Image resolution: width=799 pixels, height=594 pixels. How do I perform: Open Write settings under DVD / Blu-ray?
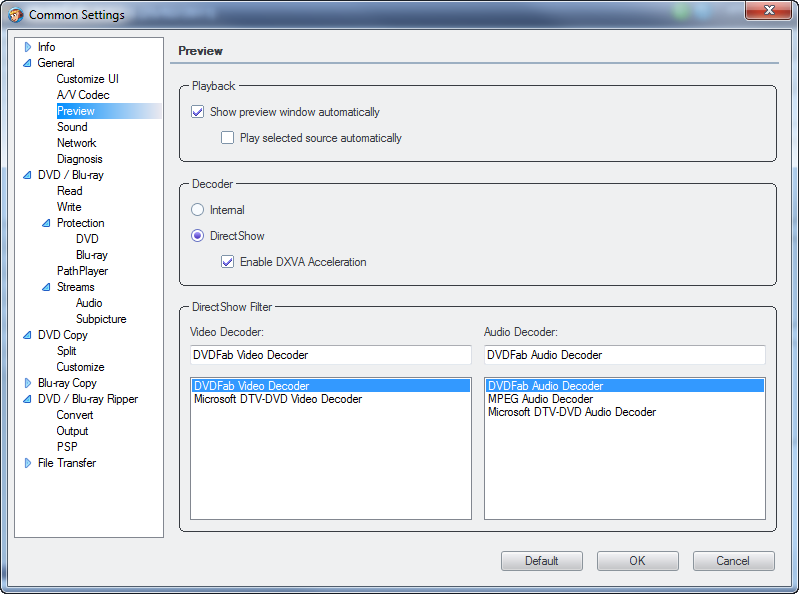pyautogui.click(x=69, y=207)
